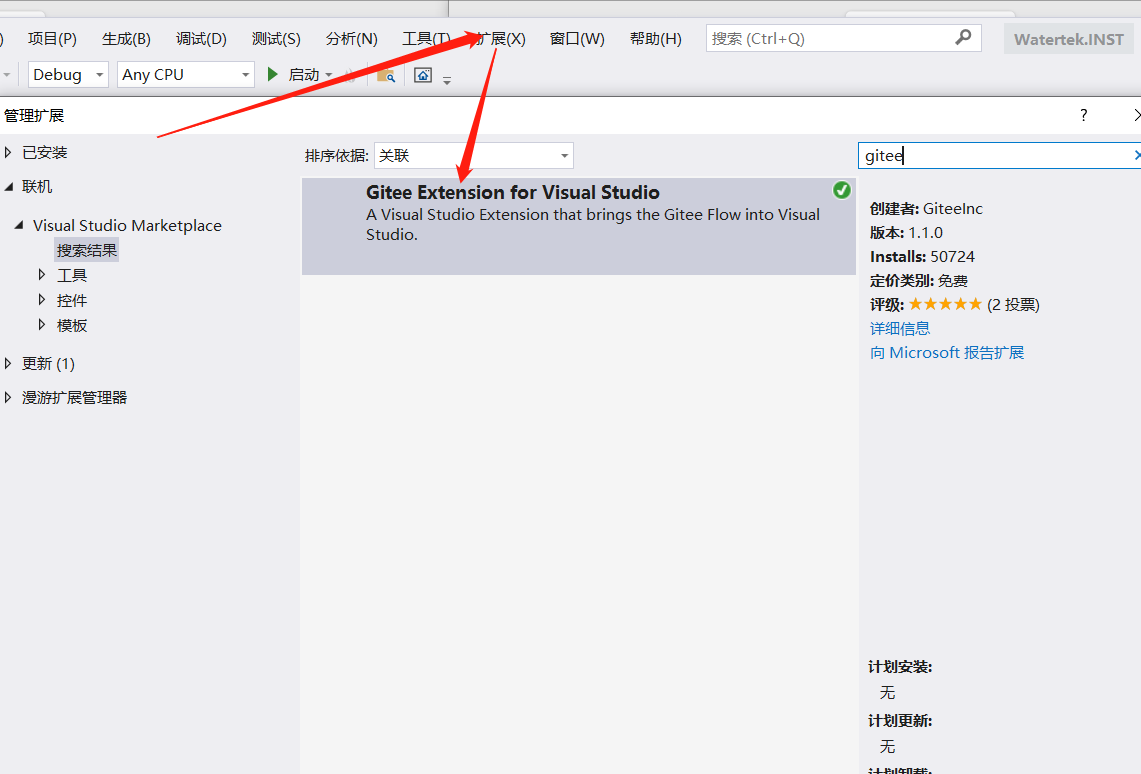Open the Debug configuration dropdown

pos(98,74)
